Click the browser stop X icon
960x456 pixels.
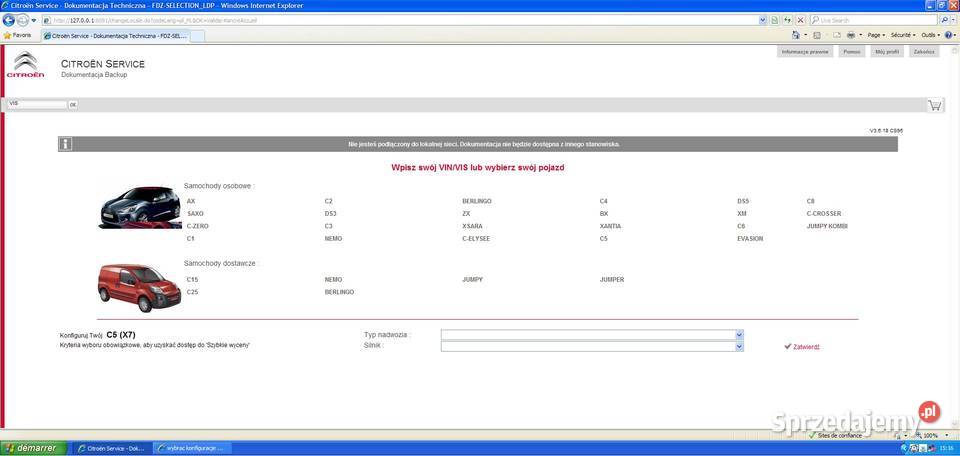pyautogui.click(x=800, y=20)
